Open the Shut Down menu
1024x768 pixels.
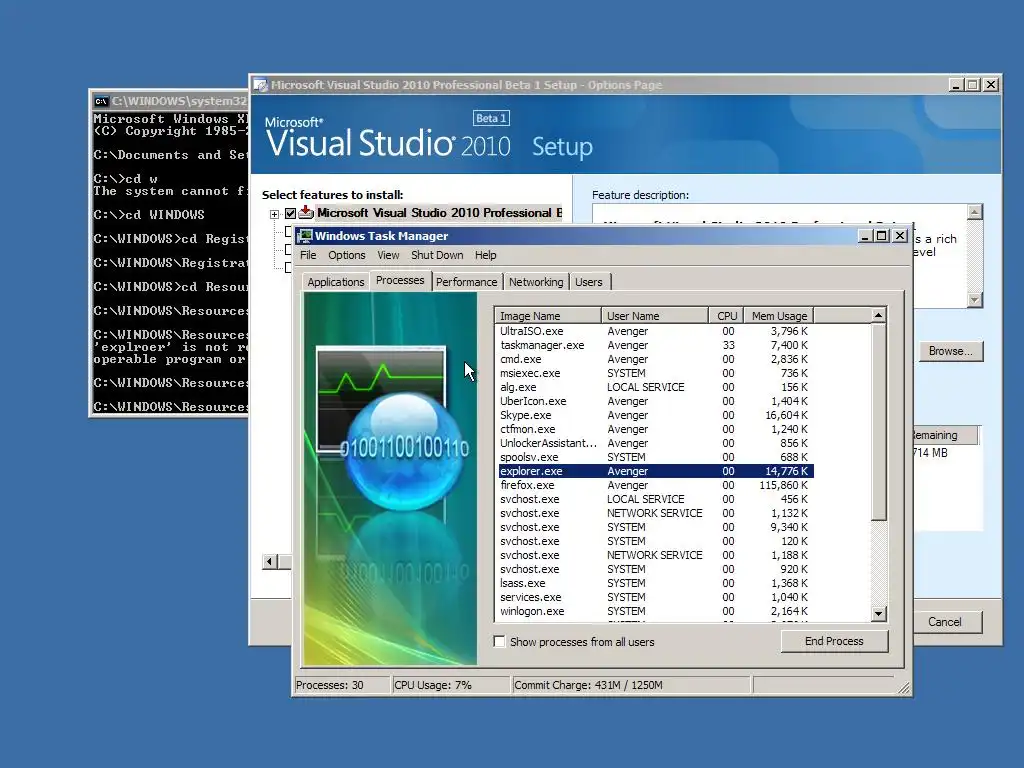tap(437, 255)
